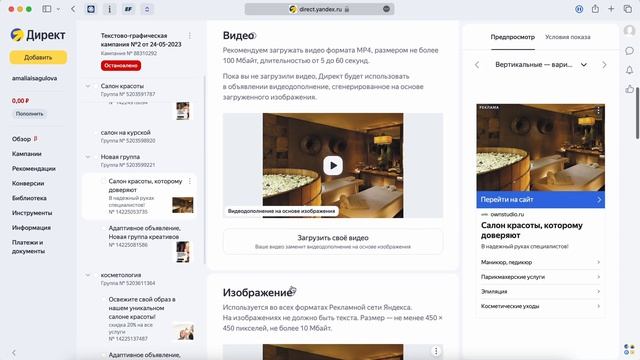This screenshot has height=360, width=640.
Task: Open Библиотека in the sidebar
Action: pos(29,198)
